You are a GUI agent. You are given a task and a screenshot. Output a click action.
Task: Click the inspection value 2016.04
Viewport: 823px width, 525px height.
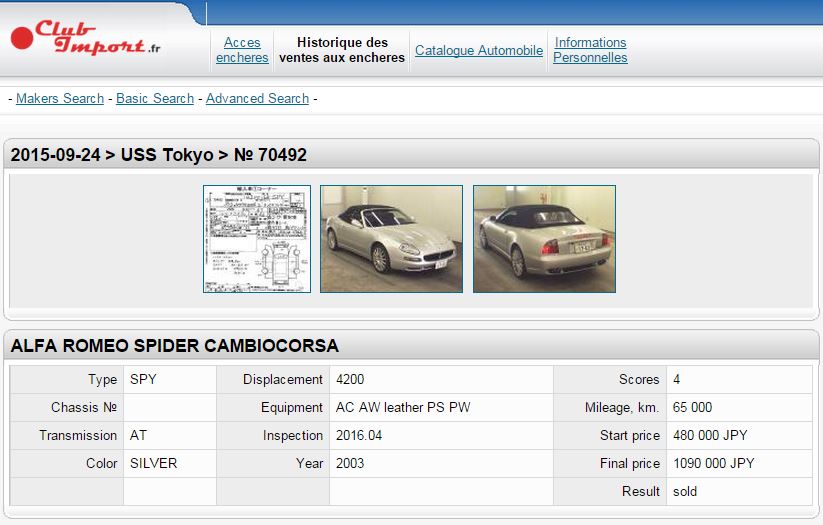[x=359, y=435]
